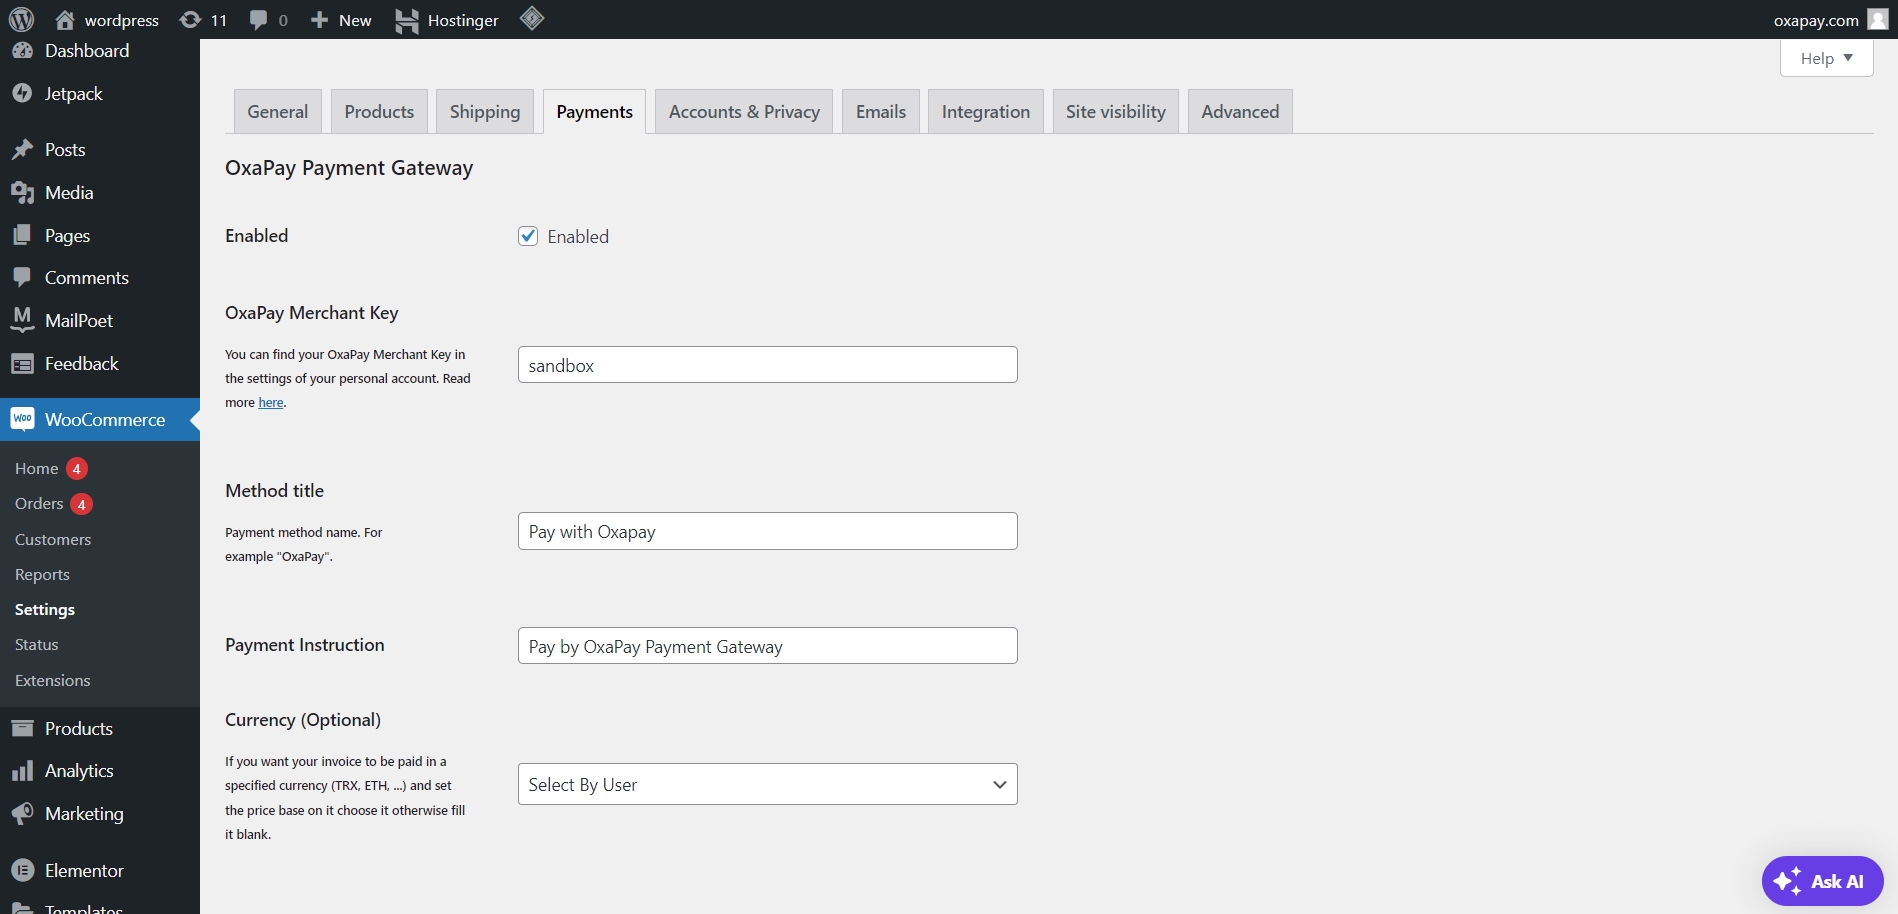This screenshot has height=914, width=1898.
Task: Click the diamond-shaped icon in admin bar
Action: 532,18
